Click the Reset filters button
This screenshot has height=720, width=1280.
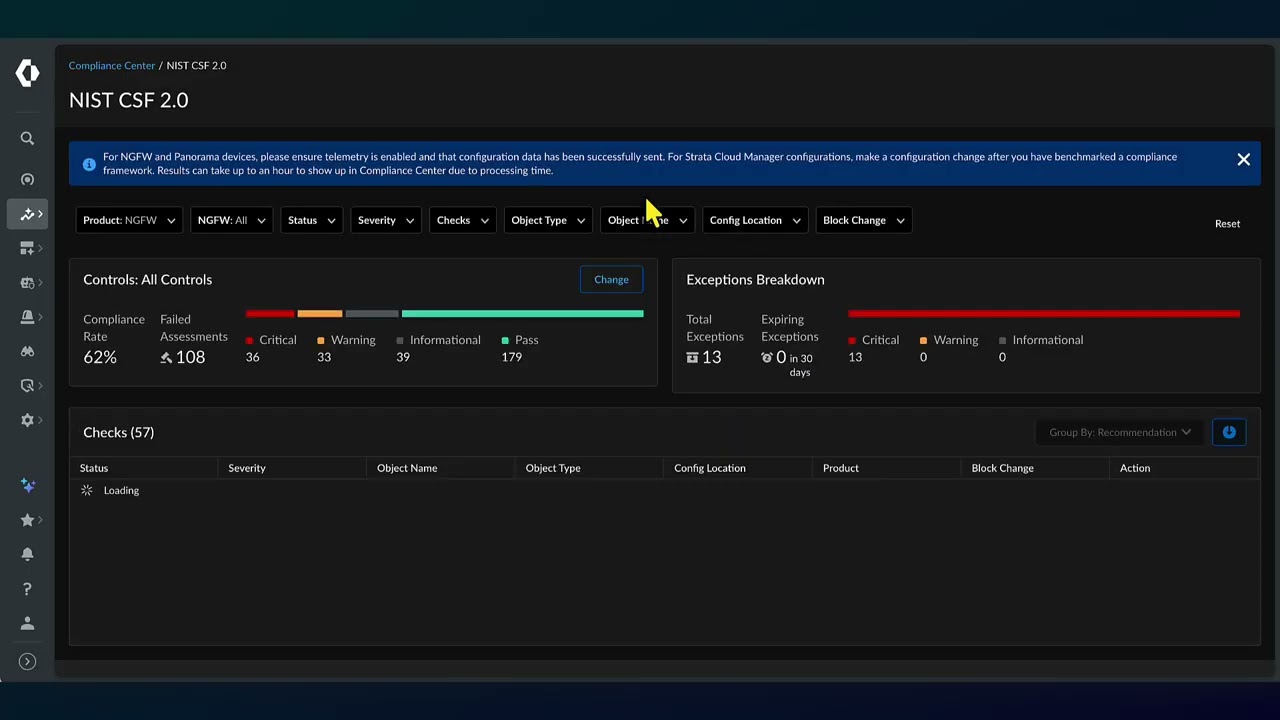point(1227,224)
